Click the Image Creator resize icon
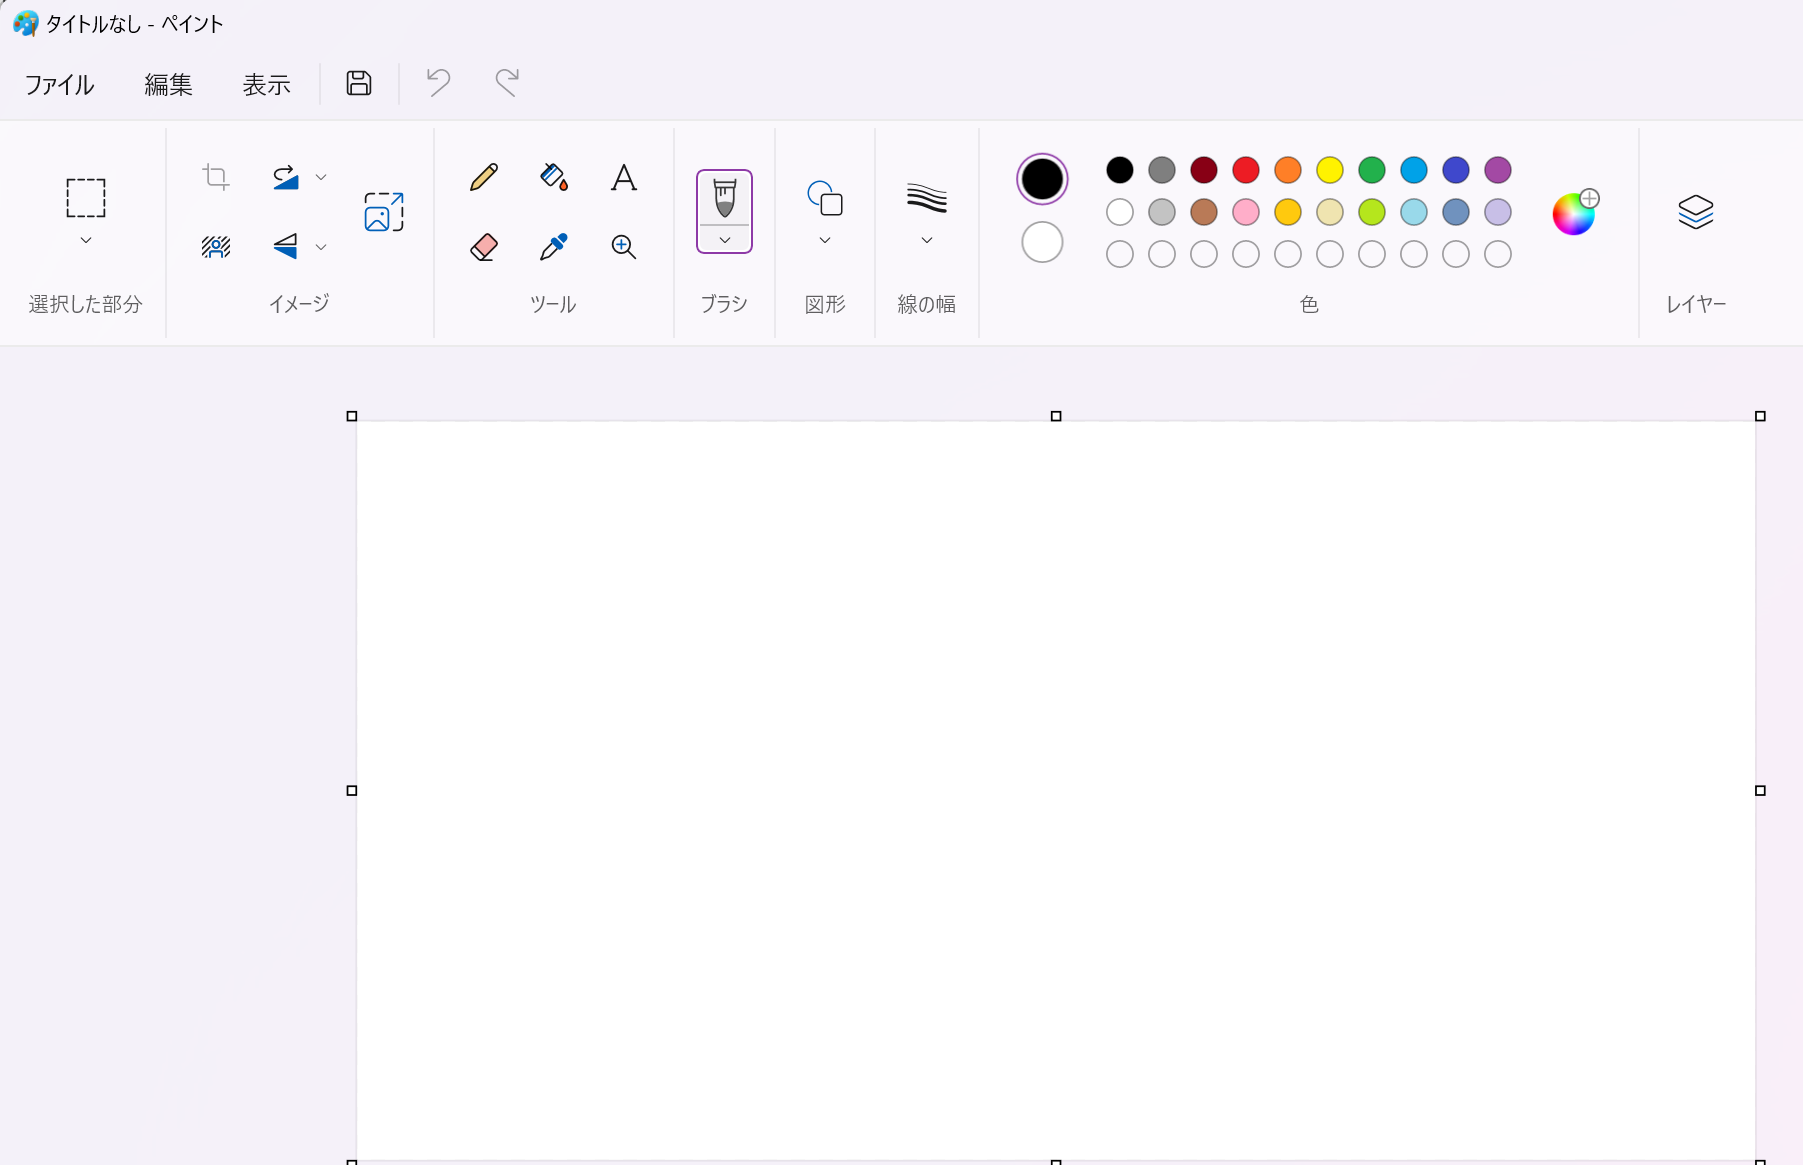 coord(384,212)
